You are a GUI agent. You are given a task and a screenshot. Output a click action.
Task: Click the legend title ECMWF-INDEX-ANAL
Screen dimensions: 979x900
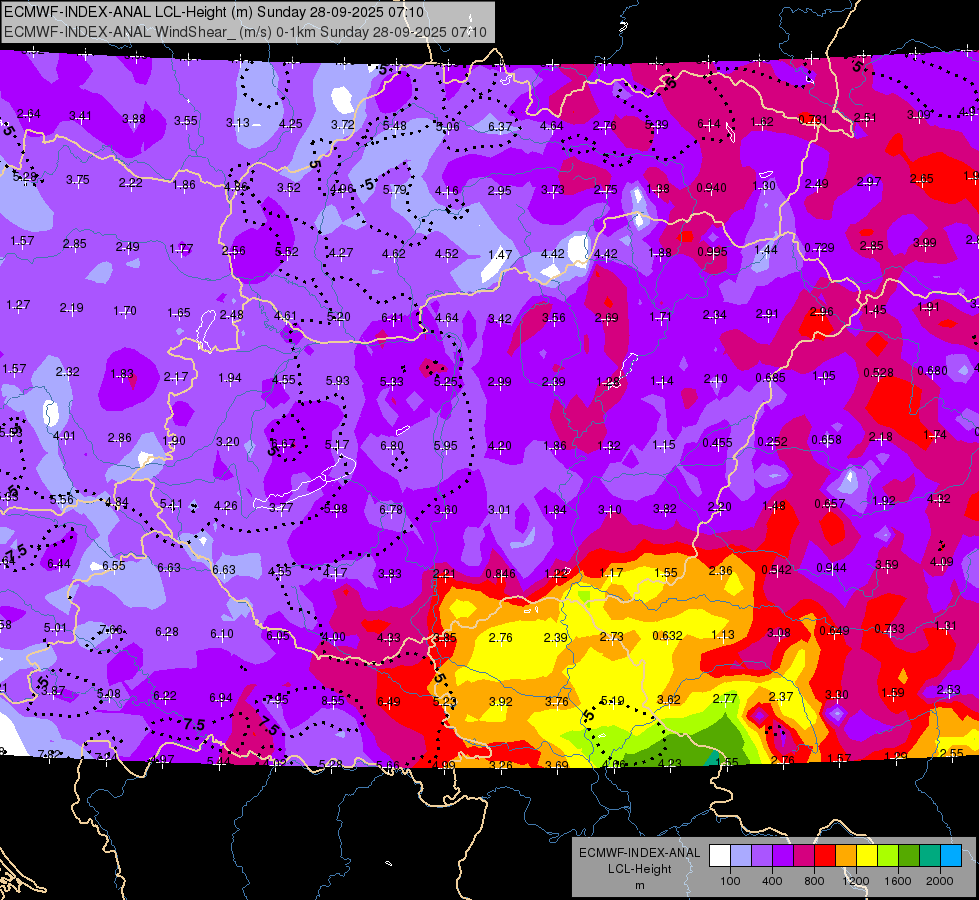[640, 853]
